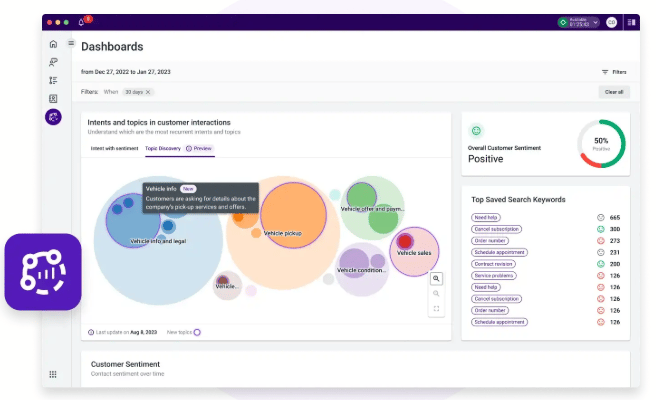Select the Topic Discovery tab
656x400 pixels.
[x=163, y=149]
